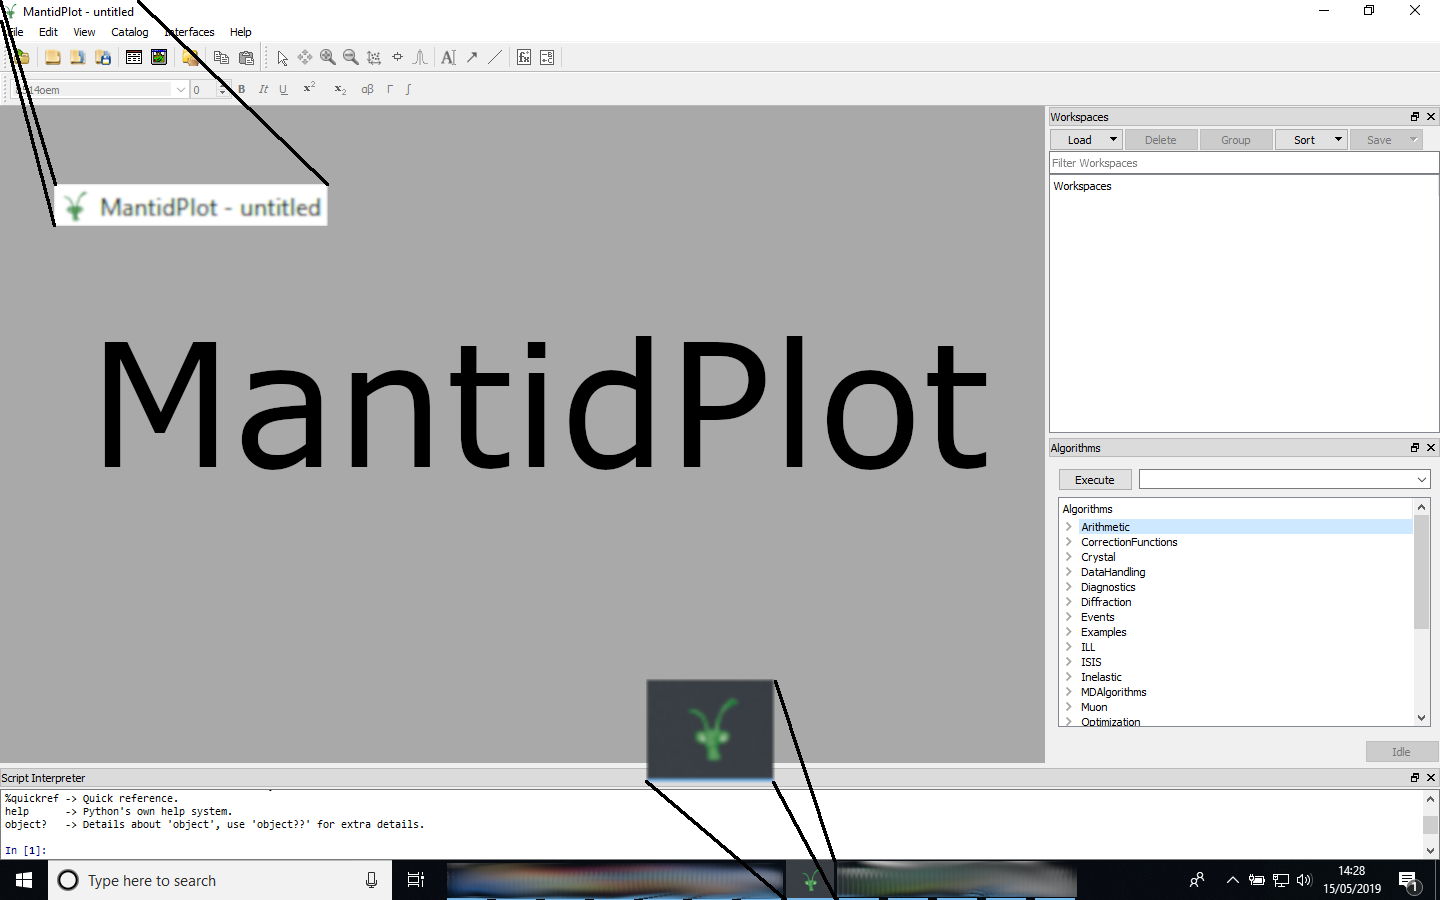The image size is (1440, 900).
Task: Activate the Zoom In magnifier
Action: pyautogui.click(x=328, y=58)
